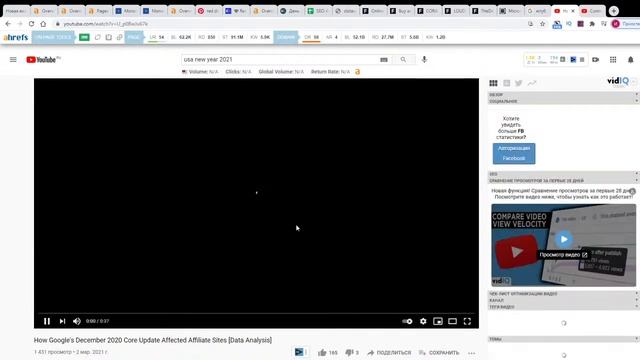Click the green ahrefs toolbar badge
This screenshot has width=640, height=360.
(x=84, y=37)
